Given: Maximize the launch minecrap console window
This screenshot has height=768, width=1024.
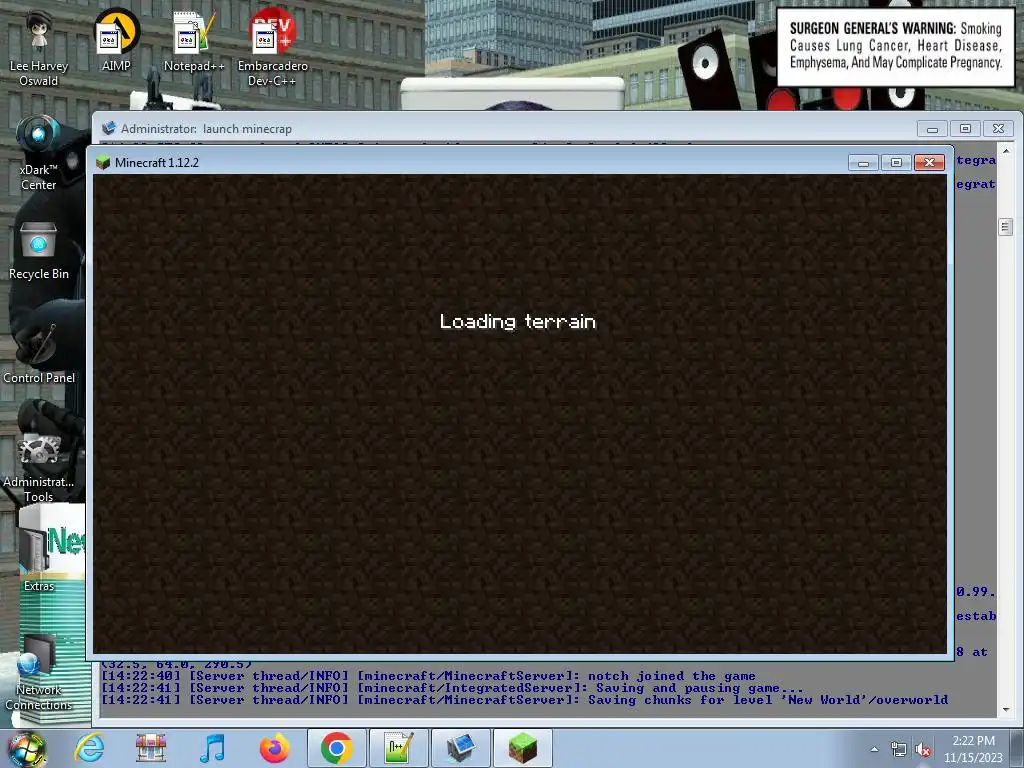Looking at the screenshot, I should click(965, 129).
